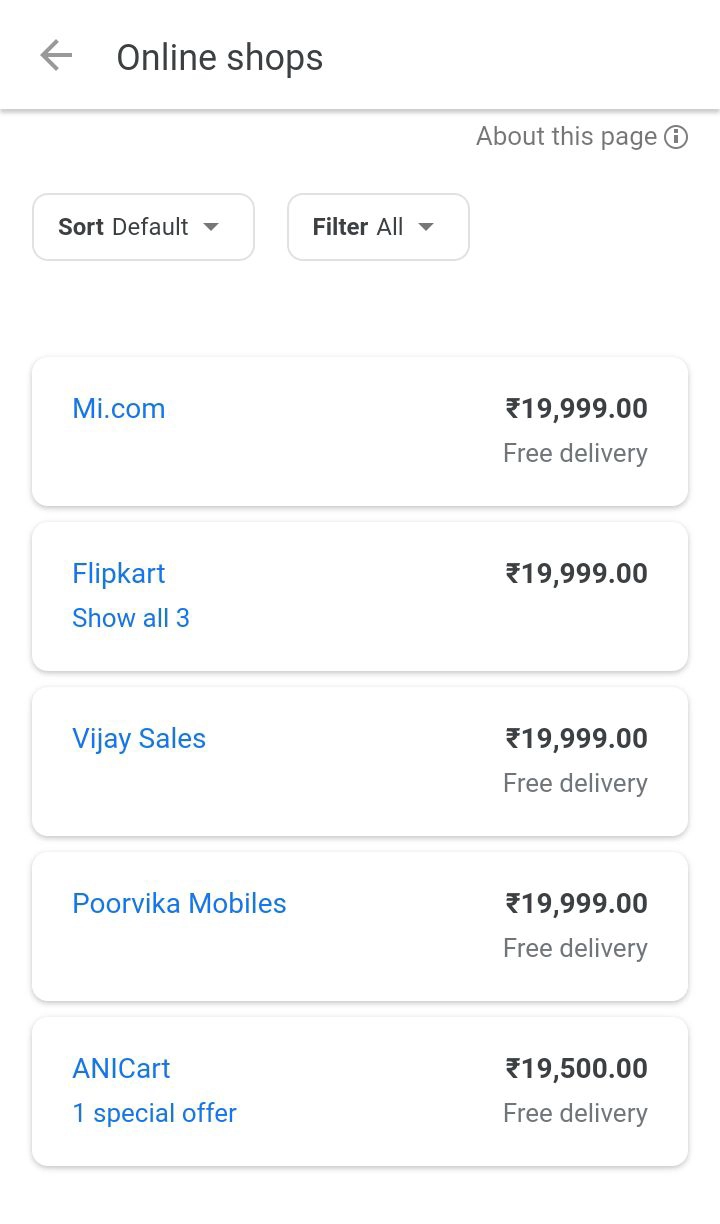Click the Online shops page title
This screenshot has height=1224, width=720.
tap(220, 58)
